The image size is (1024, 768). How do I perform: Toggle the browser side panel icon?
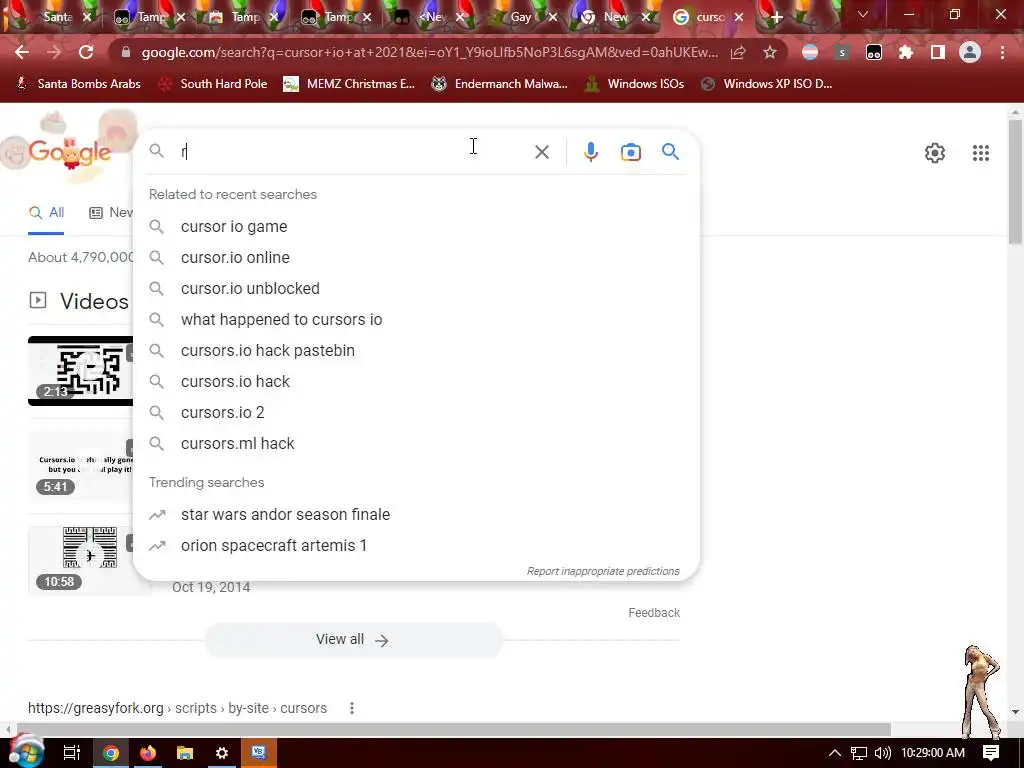point(938,52)
